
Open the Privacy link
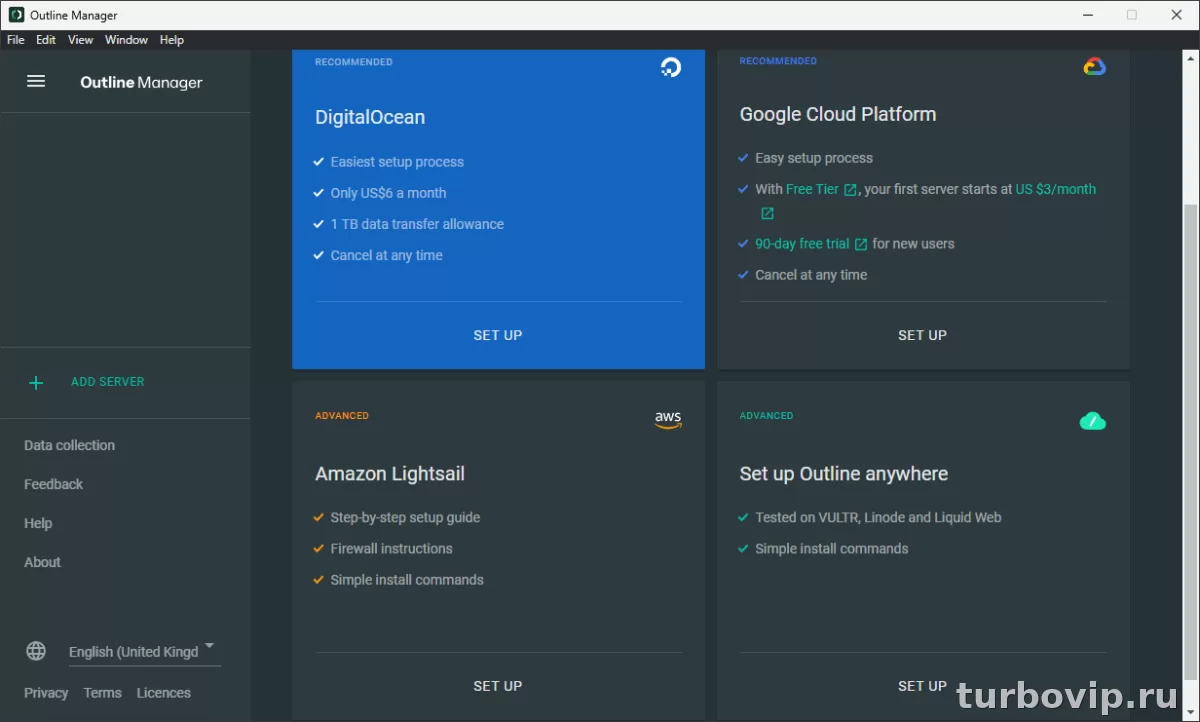46,693
